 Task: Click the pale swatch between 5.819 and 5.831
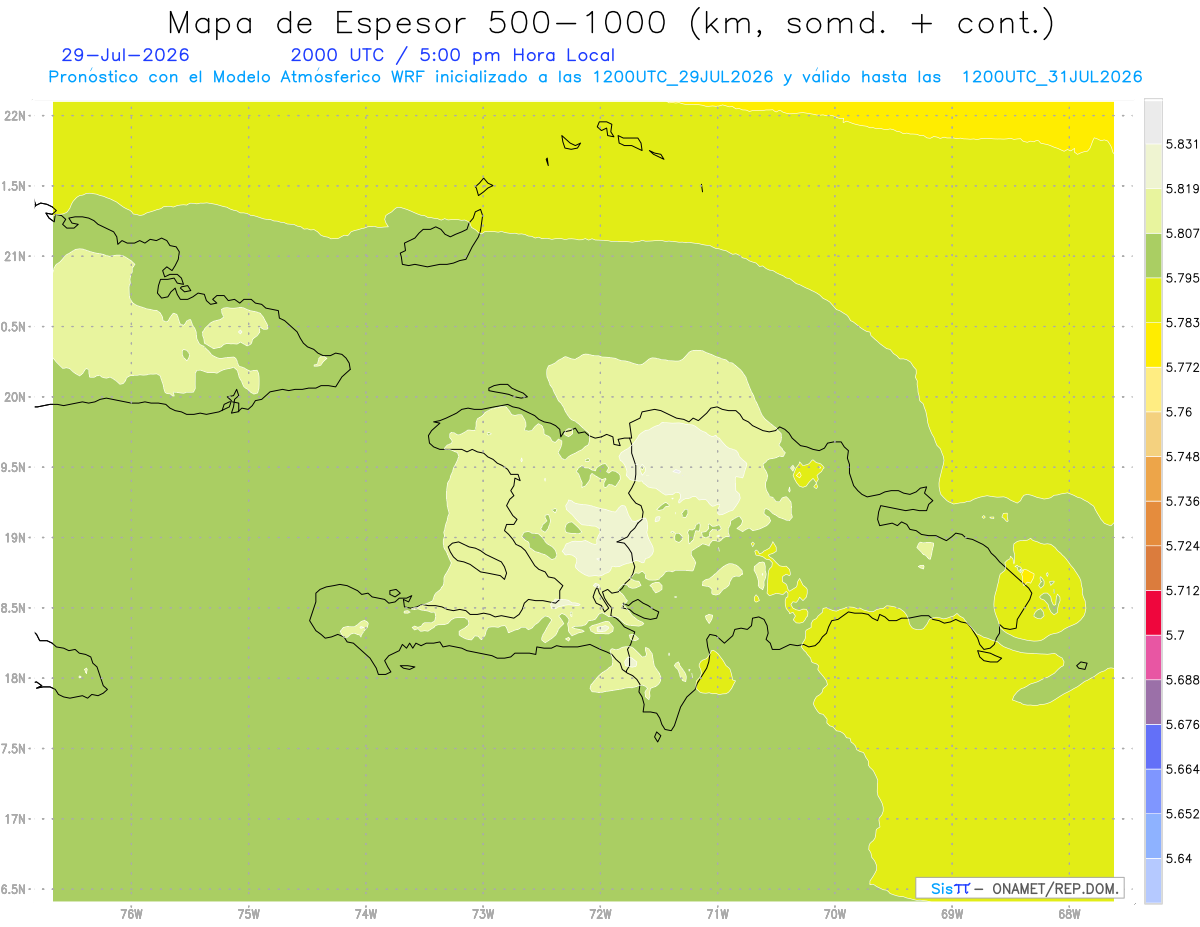point(1153,165)
